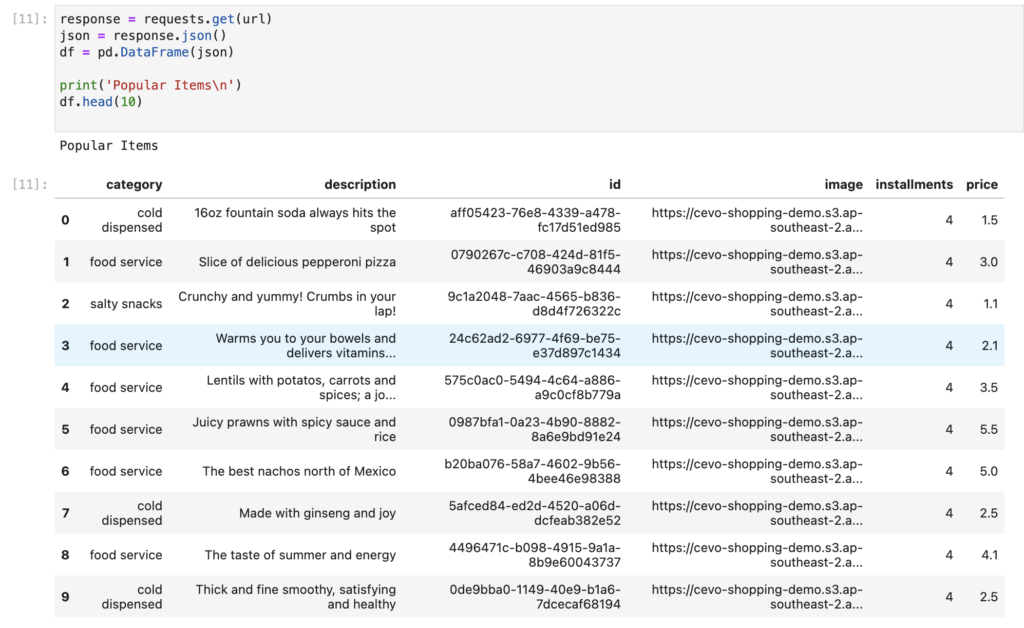Click the description 'The best nachos north of Mexico'

tap(300, 471)
